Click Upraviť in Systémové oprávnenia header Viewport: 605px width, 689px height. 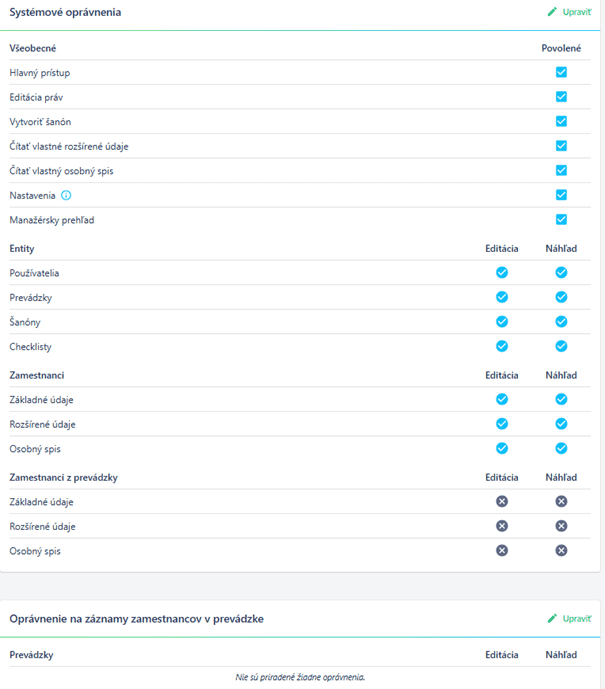point(569,12)
